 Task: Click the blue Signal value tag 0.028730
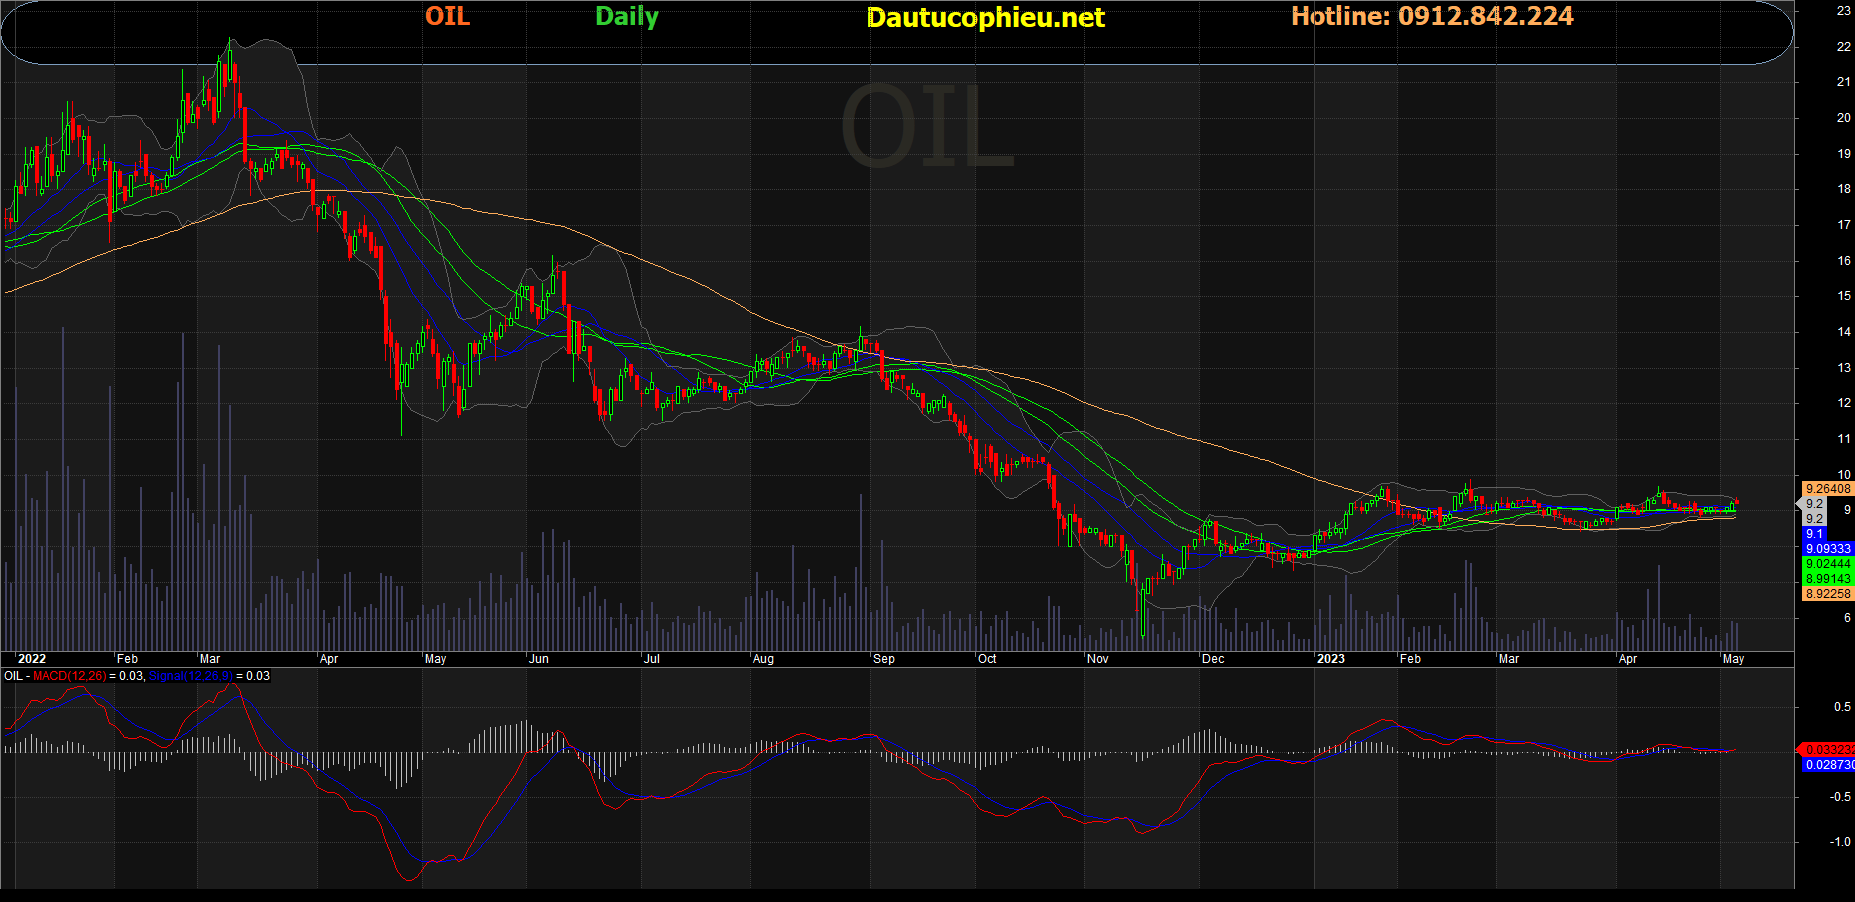coord(1828,764)
